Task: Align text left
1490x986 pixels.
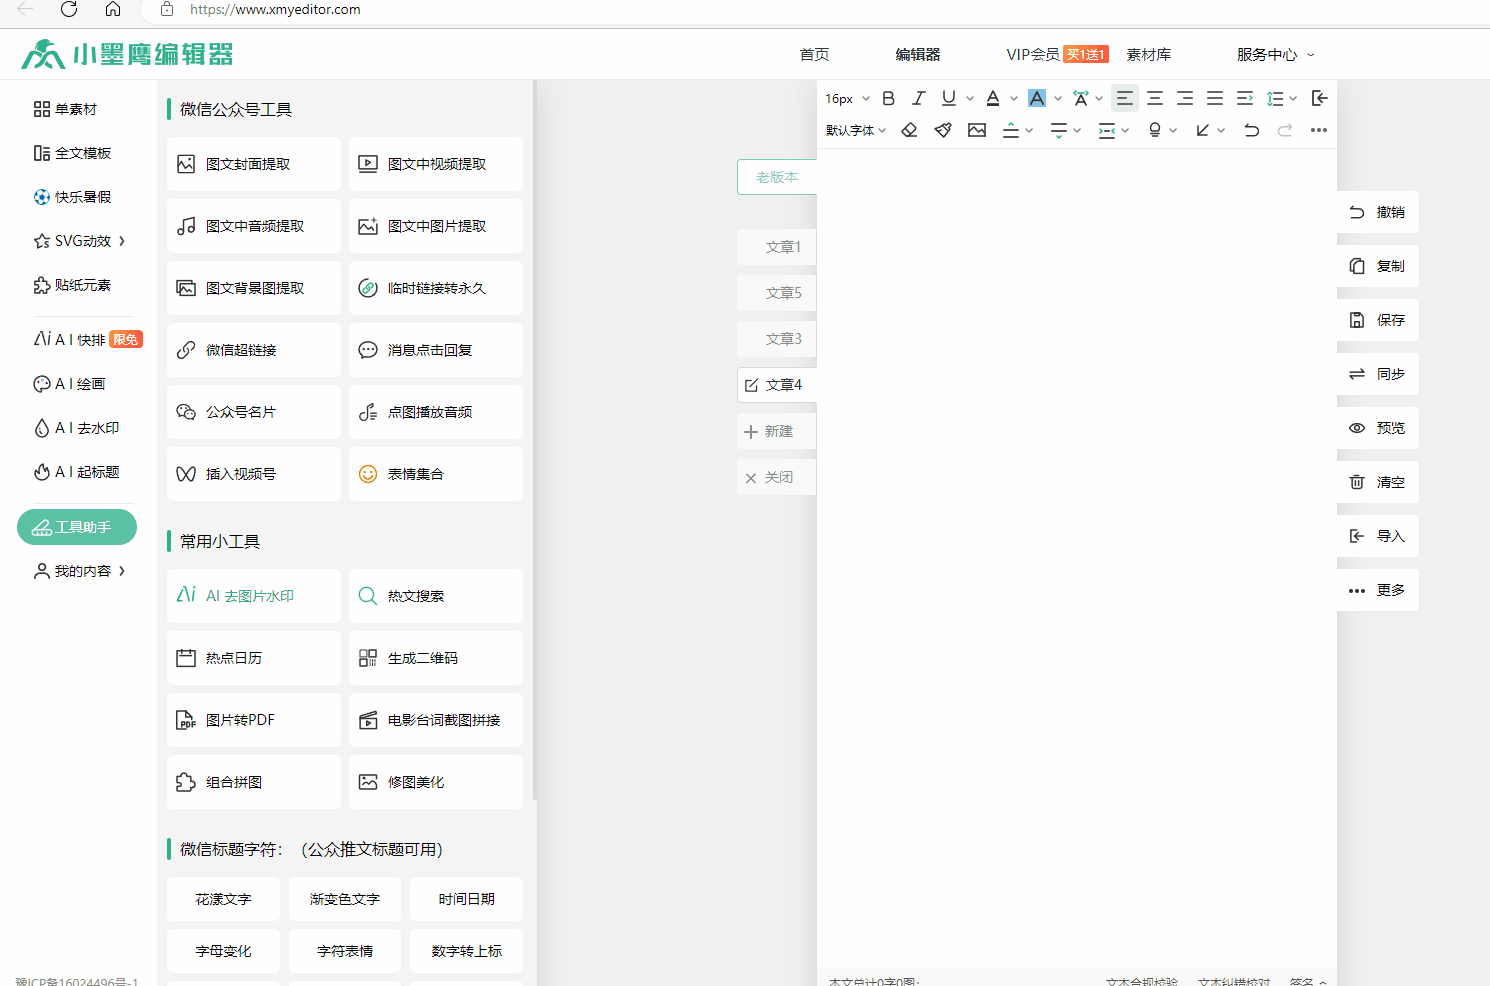Action: click(x=1125, y=98)
